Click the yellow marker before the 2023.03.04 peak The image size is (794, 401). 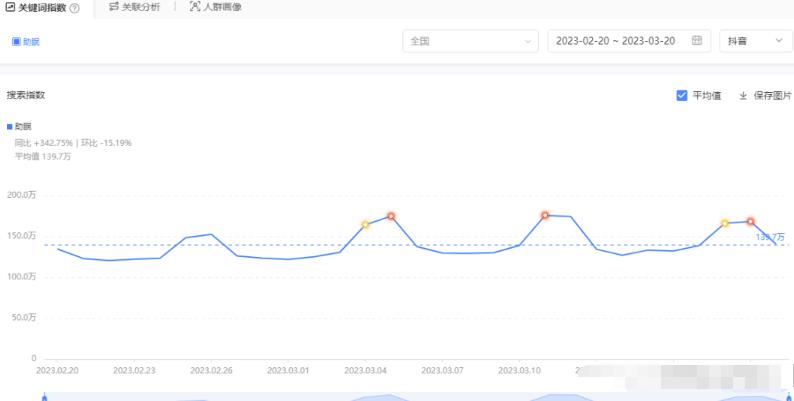click(x=365, y=225)
